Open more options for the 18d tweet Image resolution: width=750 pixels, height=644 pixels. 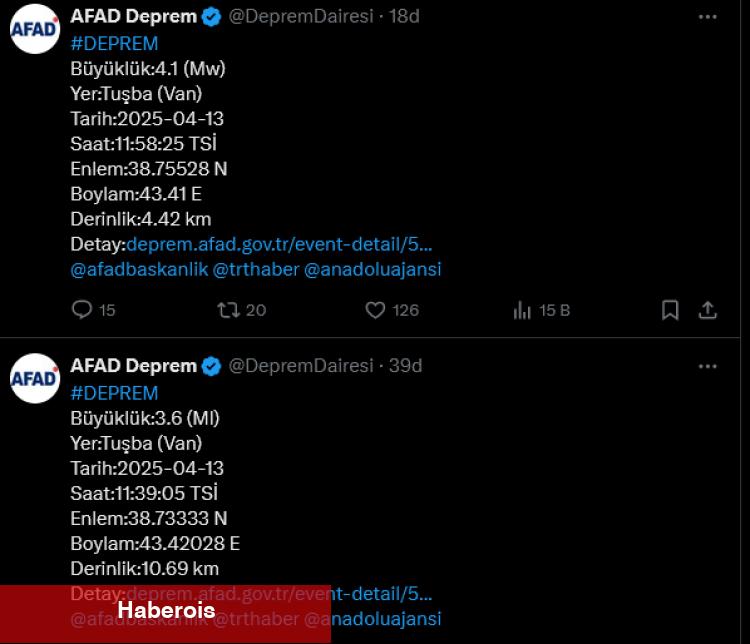pyautogui.click(x=707, y=17)
